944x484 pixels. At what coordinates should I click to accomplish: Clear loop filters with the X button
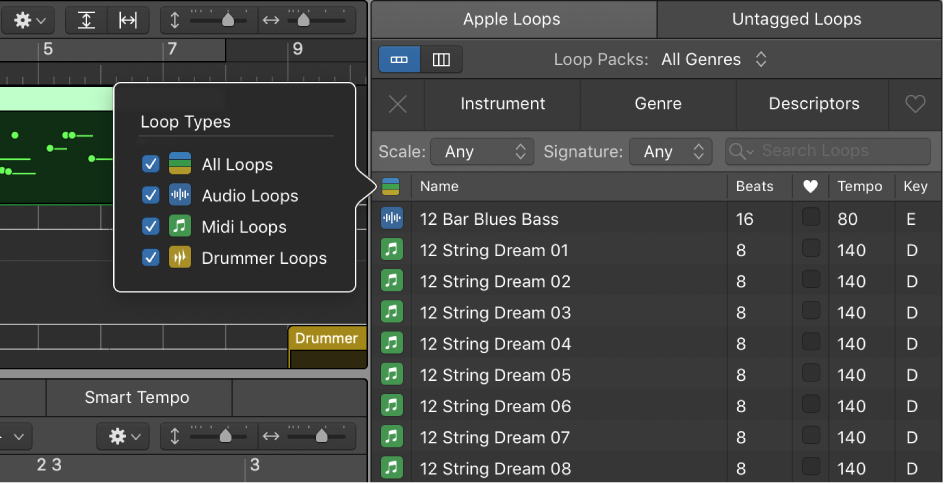[x=398, y=104]
